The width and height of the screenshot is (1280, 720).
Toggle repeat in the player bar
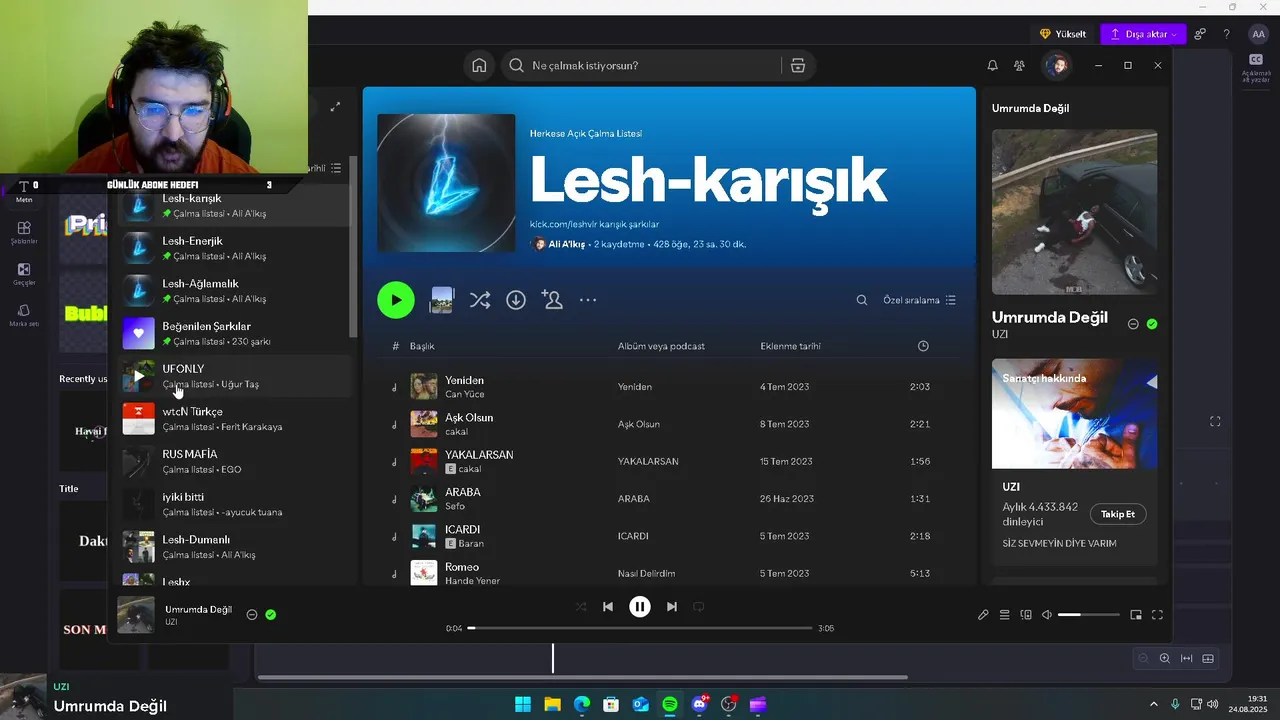pyautogui.click(x=699, y=606)
